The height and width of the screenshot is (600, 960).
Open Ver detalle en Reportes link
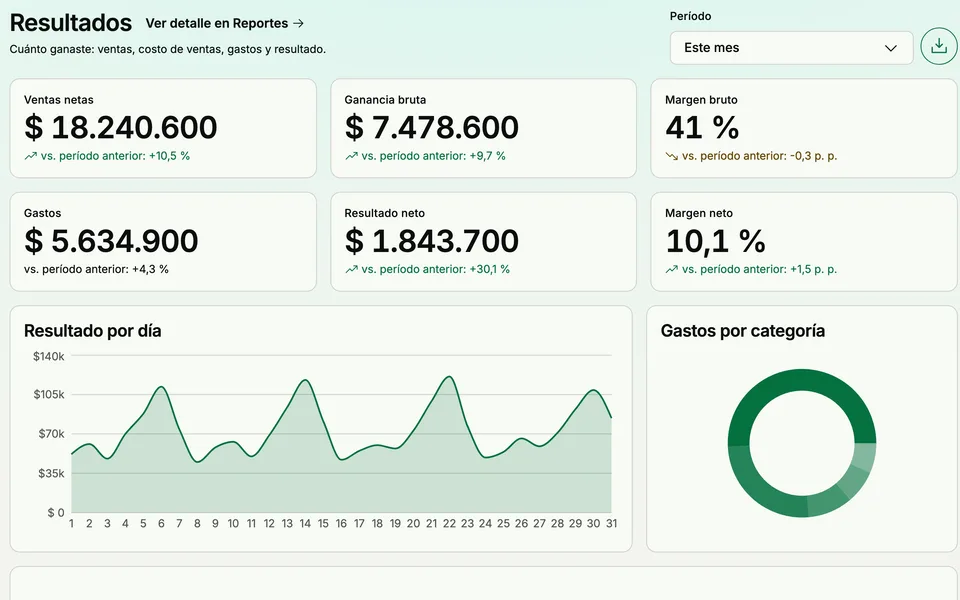(225, 23)
